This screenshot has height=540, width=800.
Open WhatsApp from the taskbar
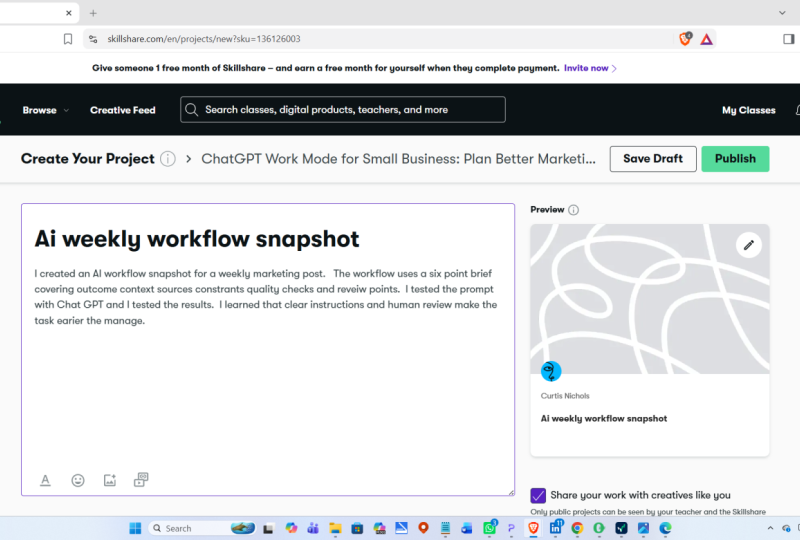click(490, 528)
